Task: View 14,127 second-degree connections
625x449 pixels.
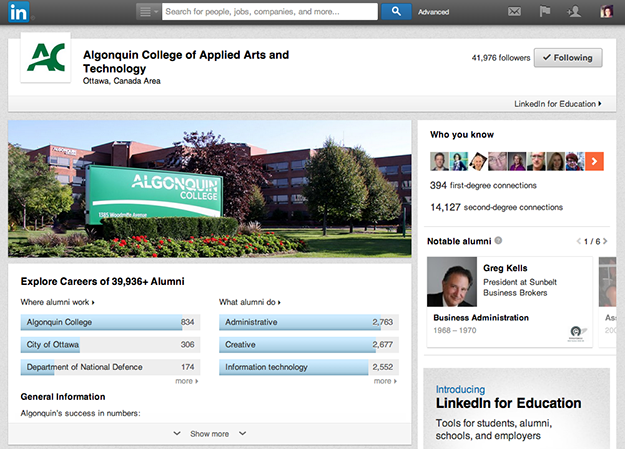Action: tap(496, 207)
